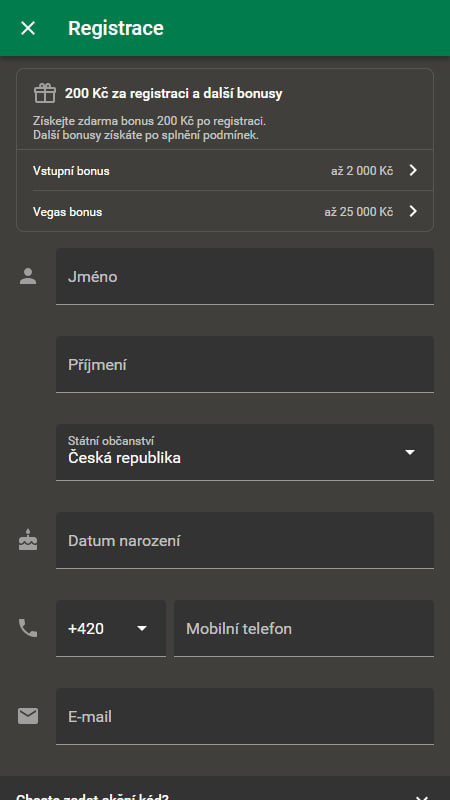Image resolution: width=450 pixels, height=800 pixels.
Task: Expand the Státní občanství dropdown arrow
Action: (410, 452)
